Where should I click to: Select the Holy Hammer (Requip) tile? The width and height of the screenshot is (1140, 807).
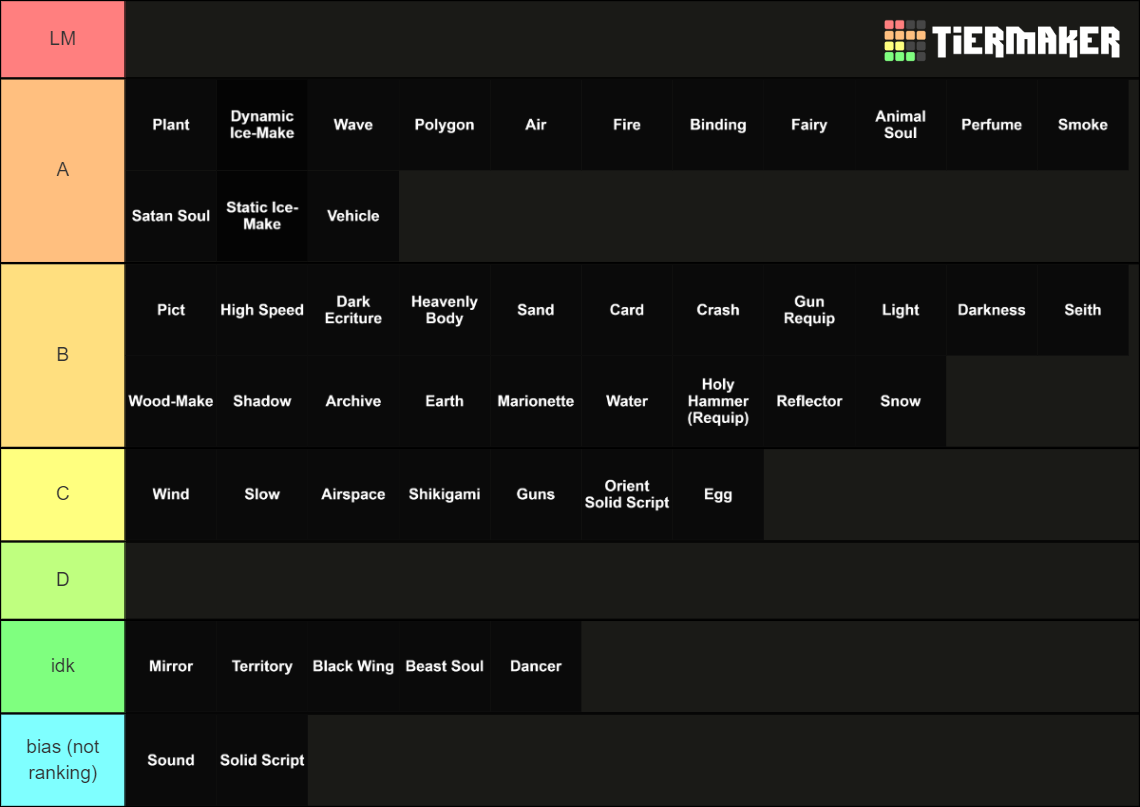(718, 401)
